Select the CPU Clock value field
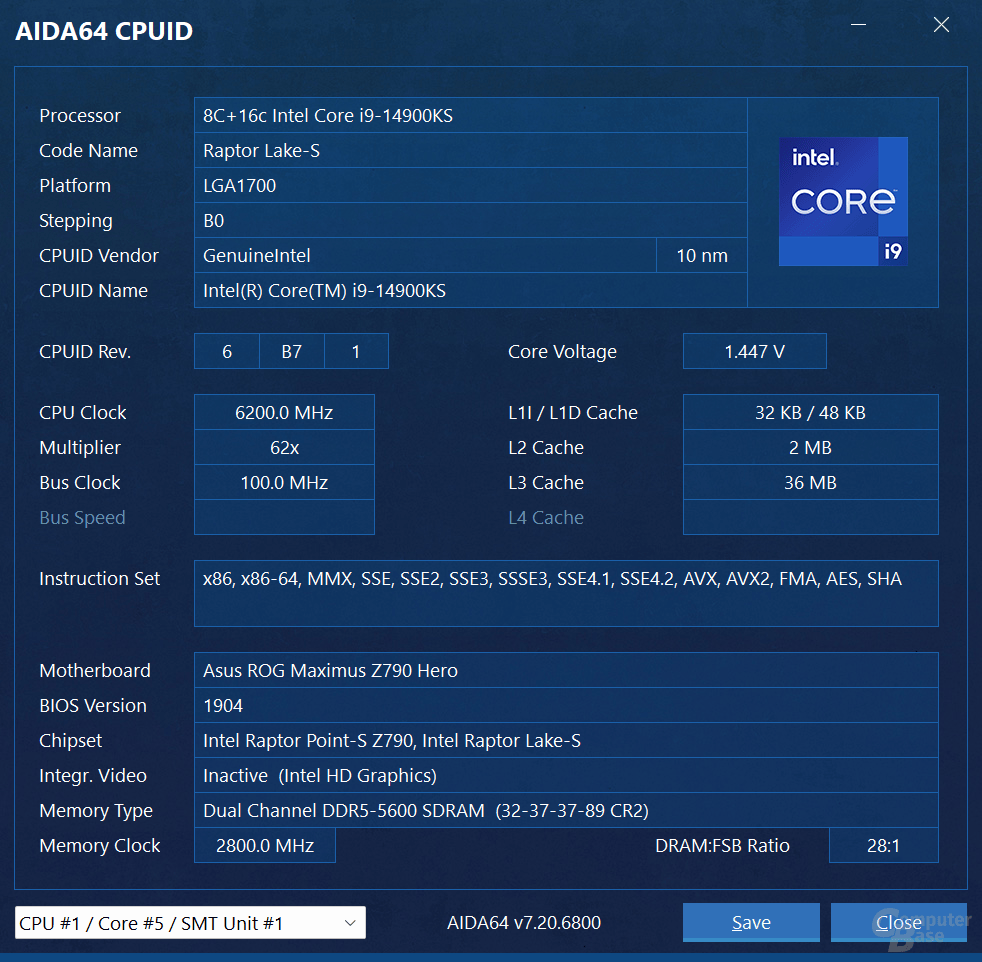The image size is (982, 962). (x=284, y=412)
